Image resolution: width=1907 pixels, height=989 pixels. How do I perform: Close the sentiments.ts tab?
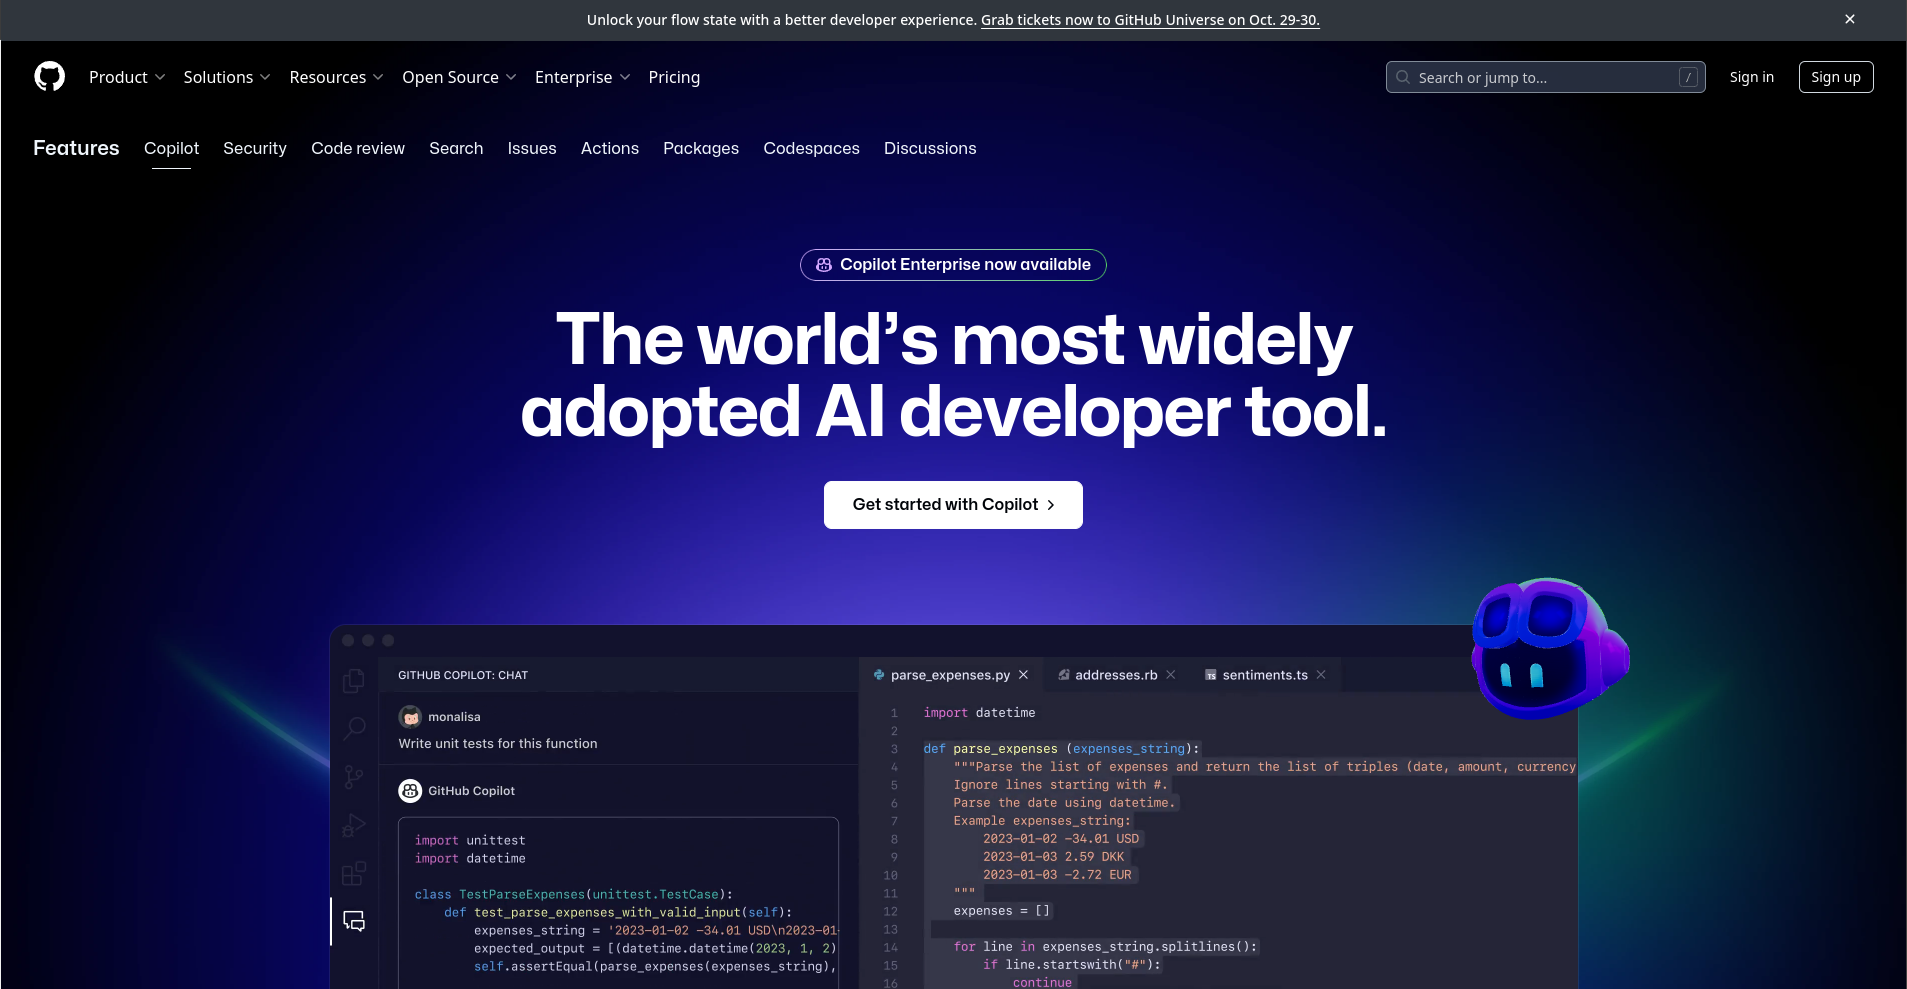coord(1321,675)
